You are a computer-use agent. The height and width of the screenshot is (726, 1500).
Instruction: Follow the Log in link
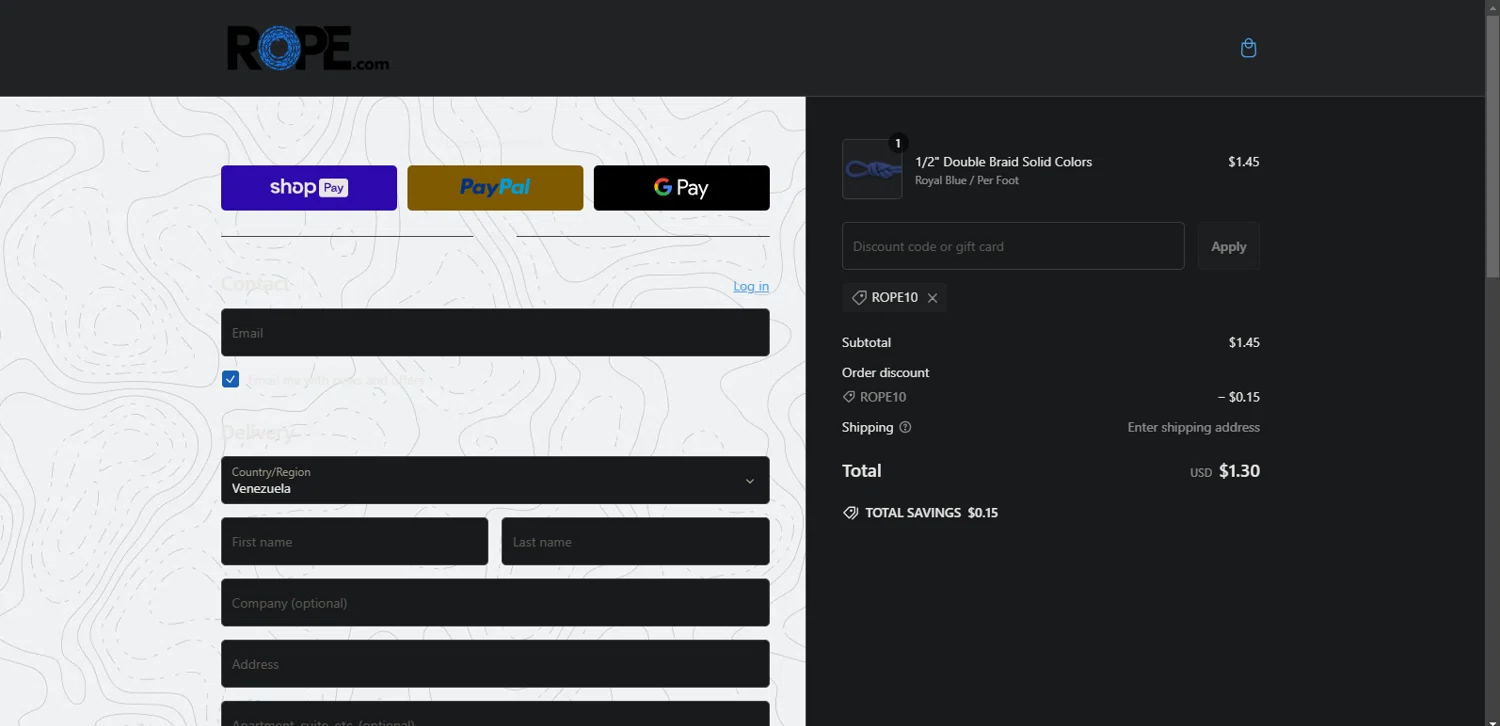pos(751,286)
